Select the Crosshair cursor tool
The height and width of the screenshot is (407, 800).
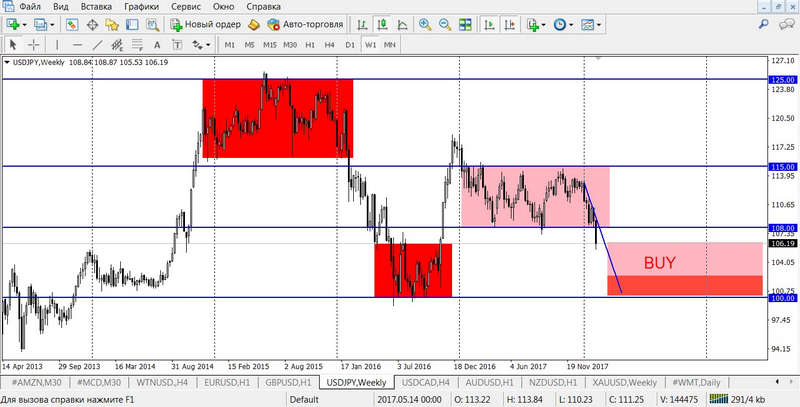(x=33, y=45)
